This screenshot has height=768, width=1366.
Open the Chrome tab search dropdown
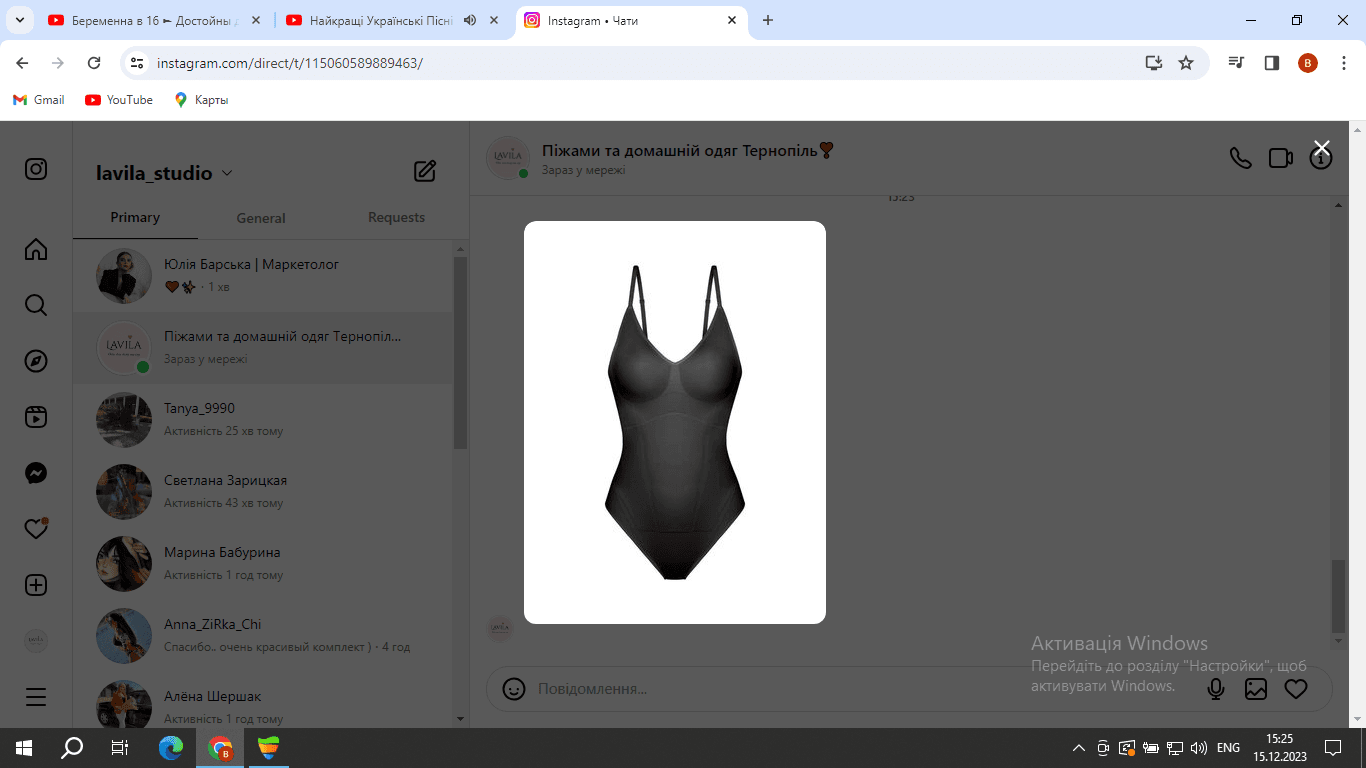pos(19,20)
